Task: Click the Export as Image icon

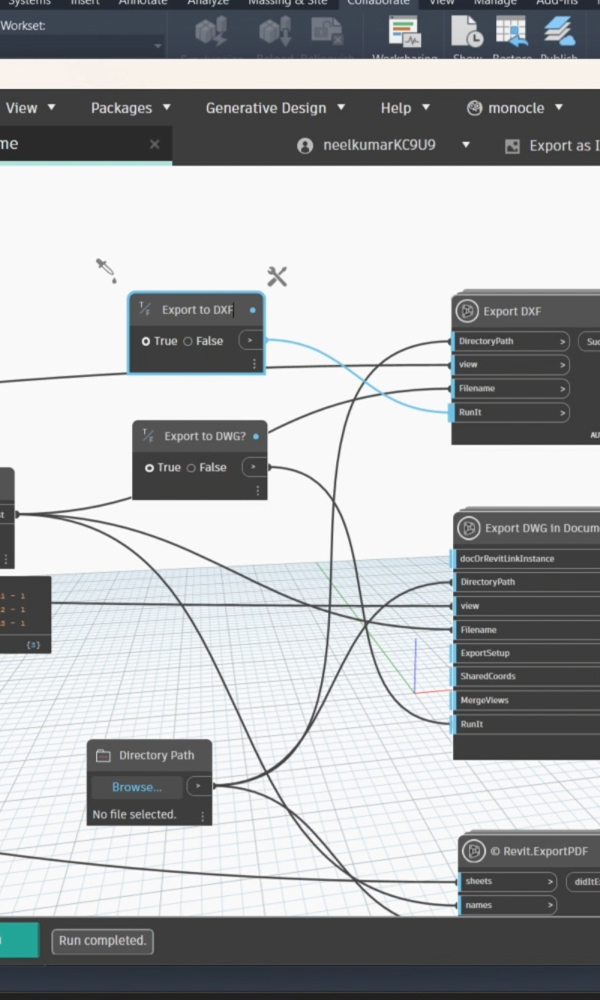Action: (512, 147)
